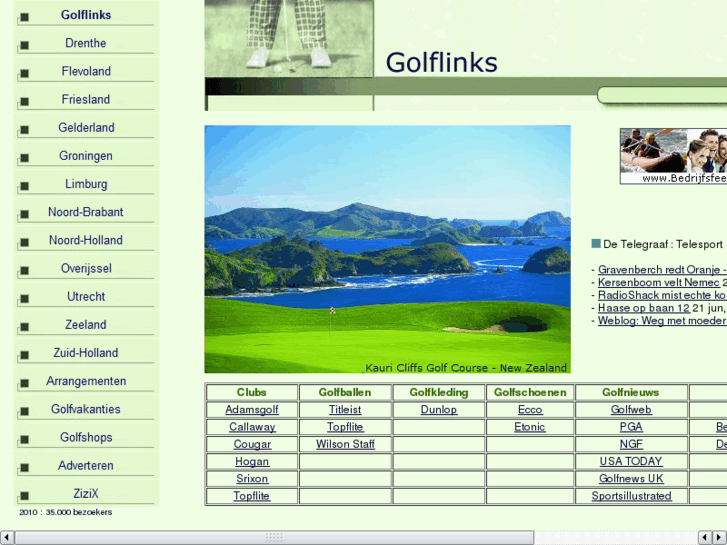The height and width of the screenshot is (545, 727).
Task: Click the Golfnieuws column header
Action: pos(631,392)
